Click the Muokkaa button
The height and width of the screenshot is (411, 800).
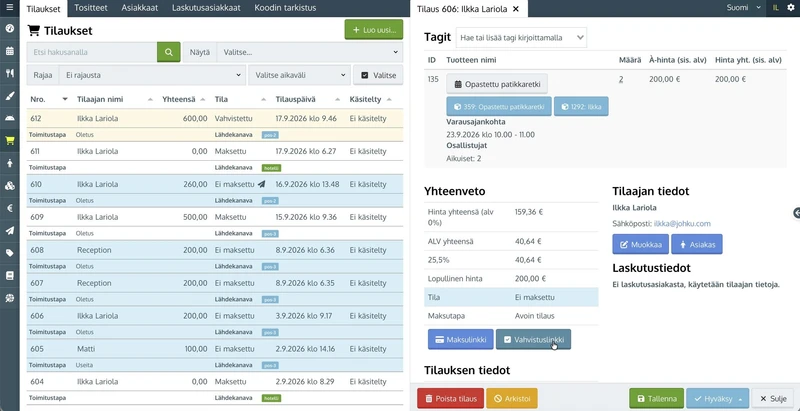coord(641,244)
